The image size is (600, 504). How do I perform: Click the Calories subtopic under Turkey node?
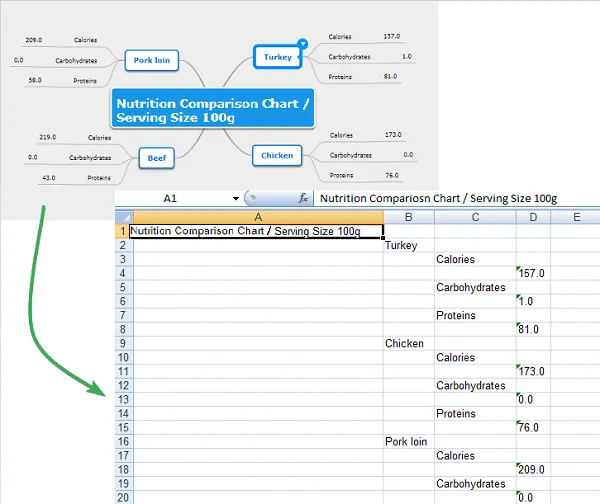tap(341, 37)
